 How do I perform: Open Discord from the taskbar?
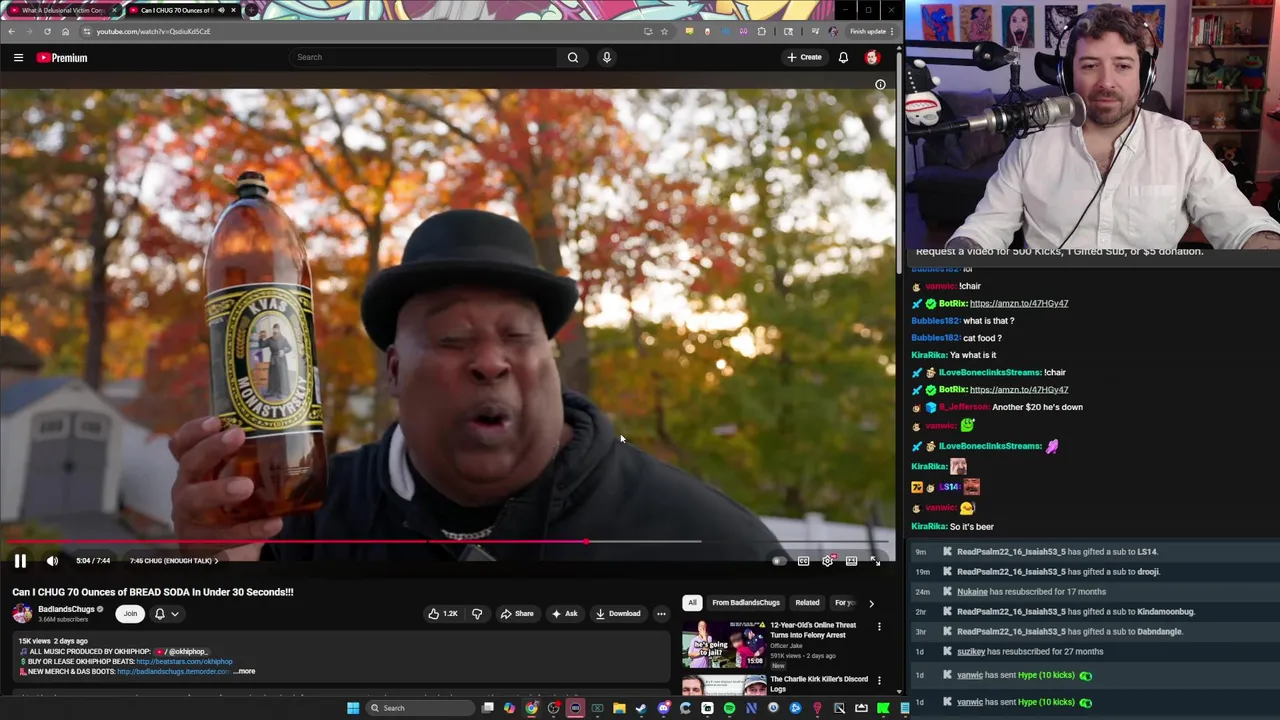[663, 708]
